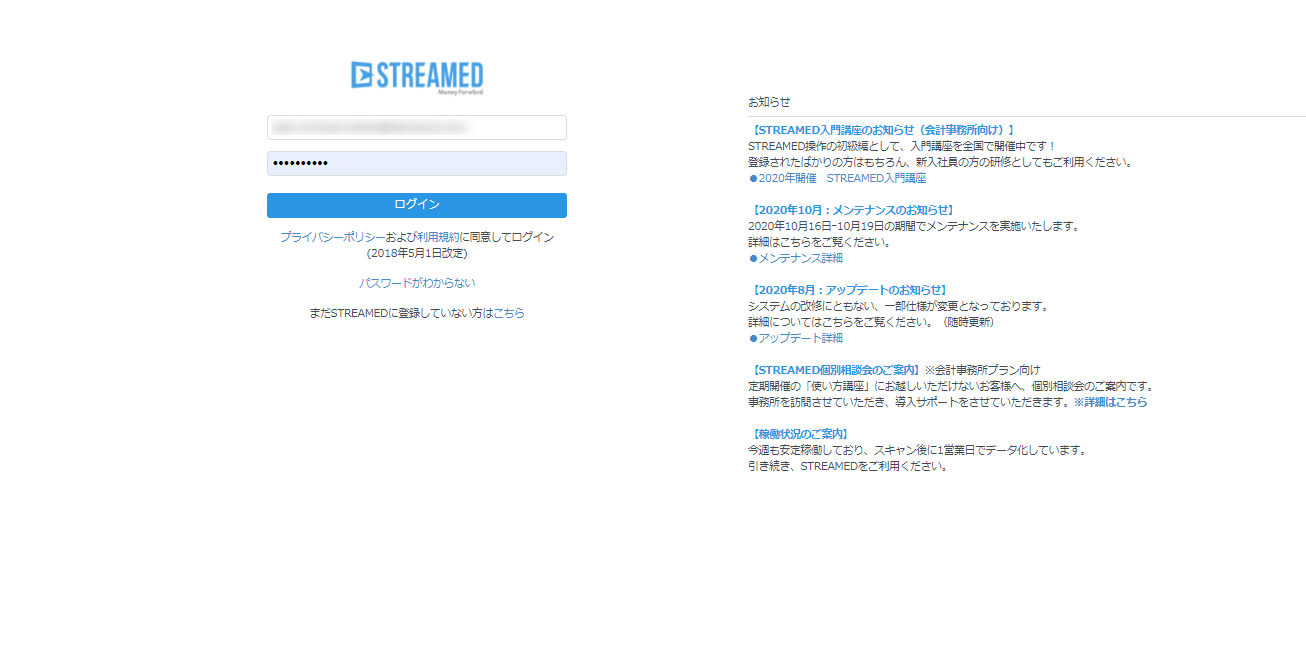Click heading 2020年10月：メンテナンスのお知らせ
Viewport: 1306px width, 647px height.
coord(853,210)
